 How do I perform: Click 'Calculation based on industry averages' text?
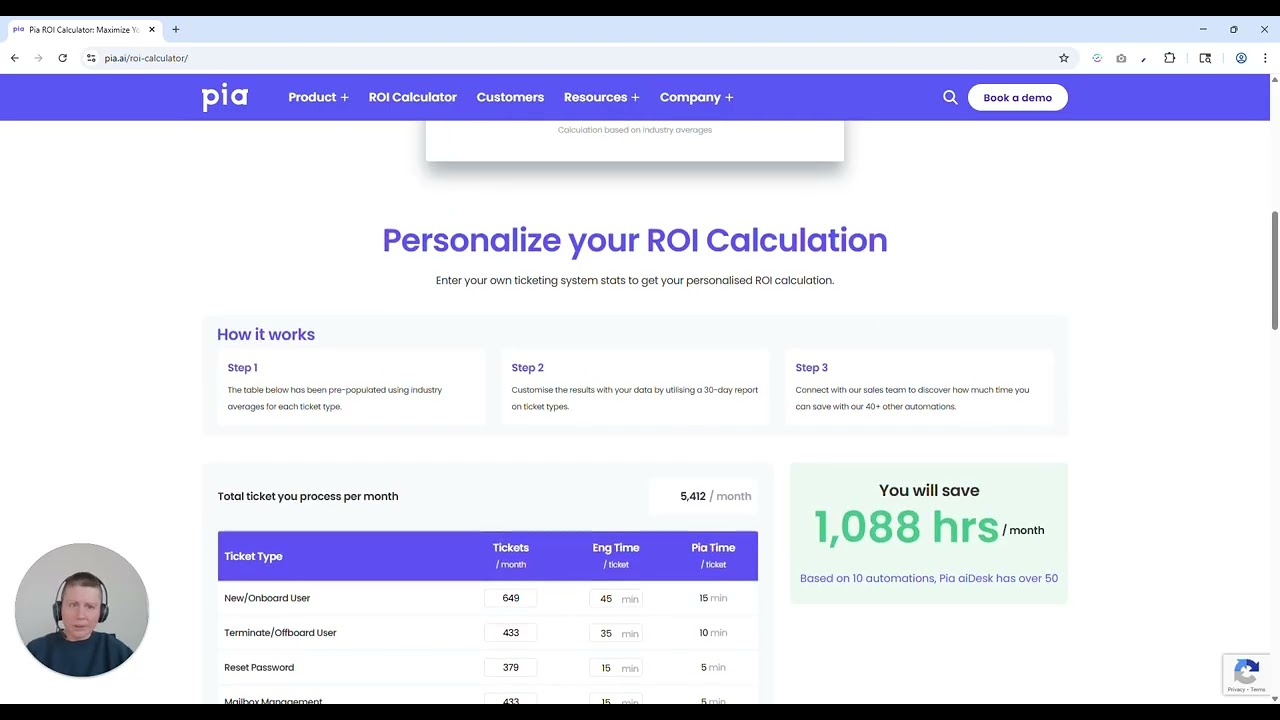635,130
